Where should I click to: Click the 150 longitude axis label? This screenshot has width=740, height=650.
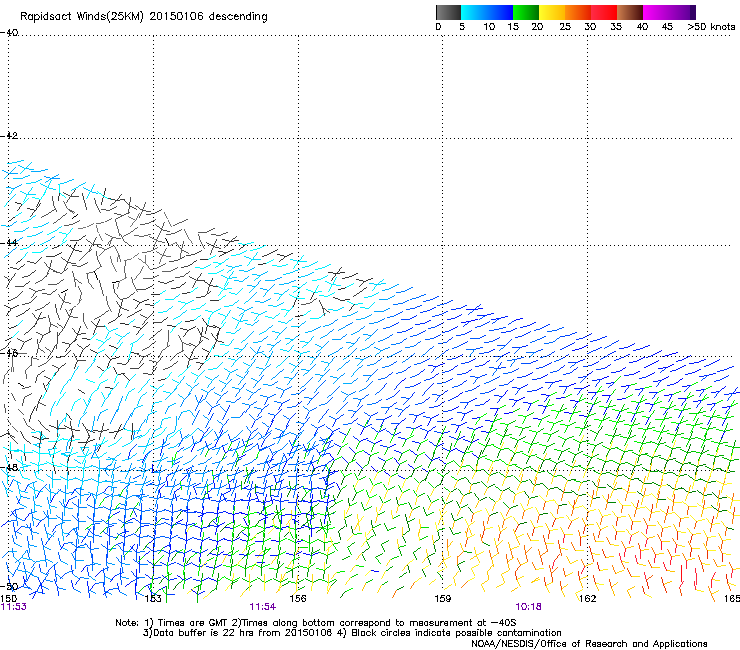[x=8, y=599]
